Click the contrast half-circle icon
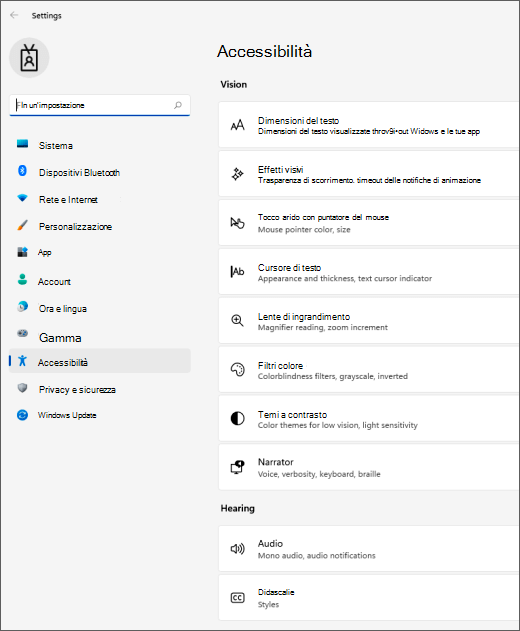 point(237,419)
